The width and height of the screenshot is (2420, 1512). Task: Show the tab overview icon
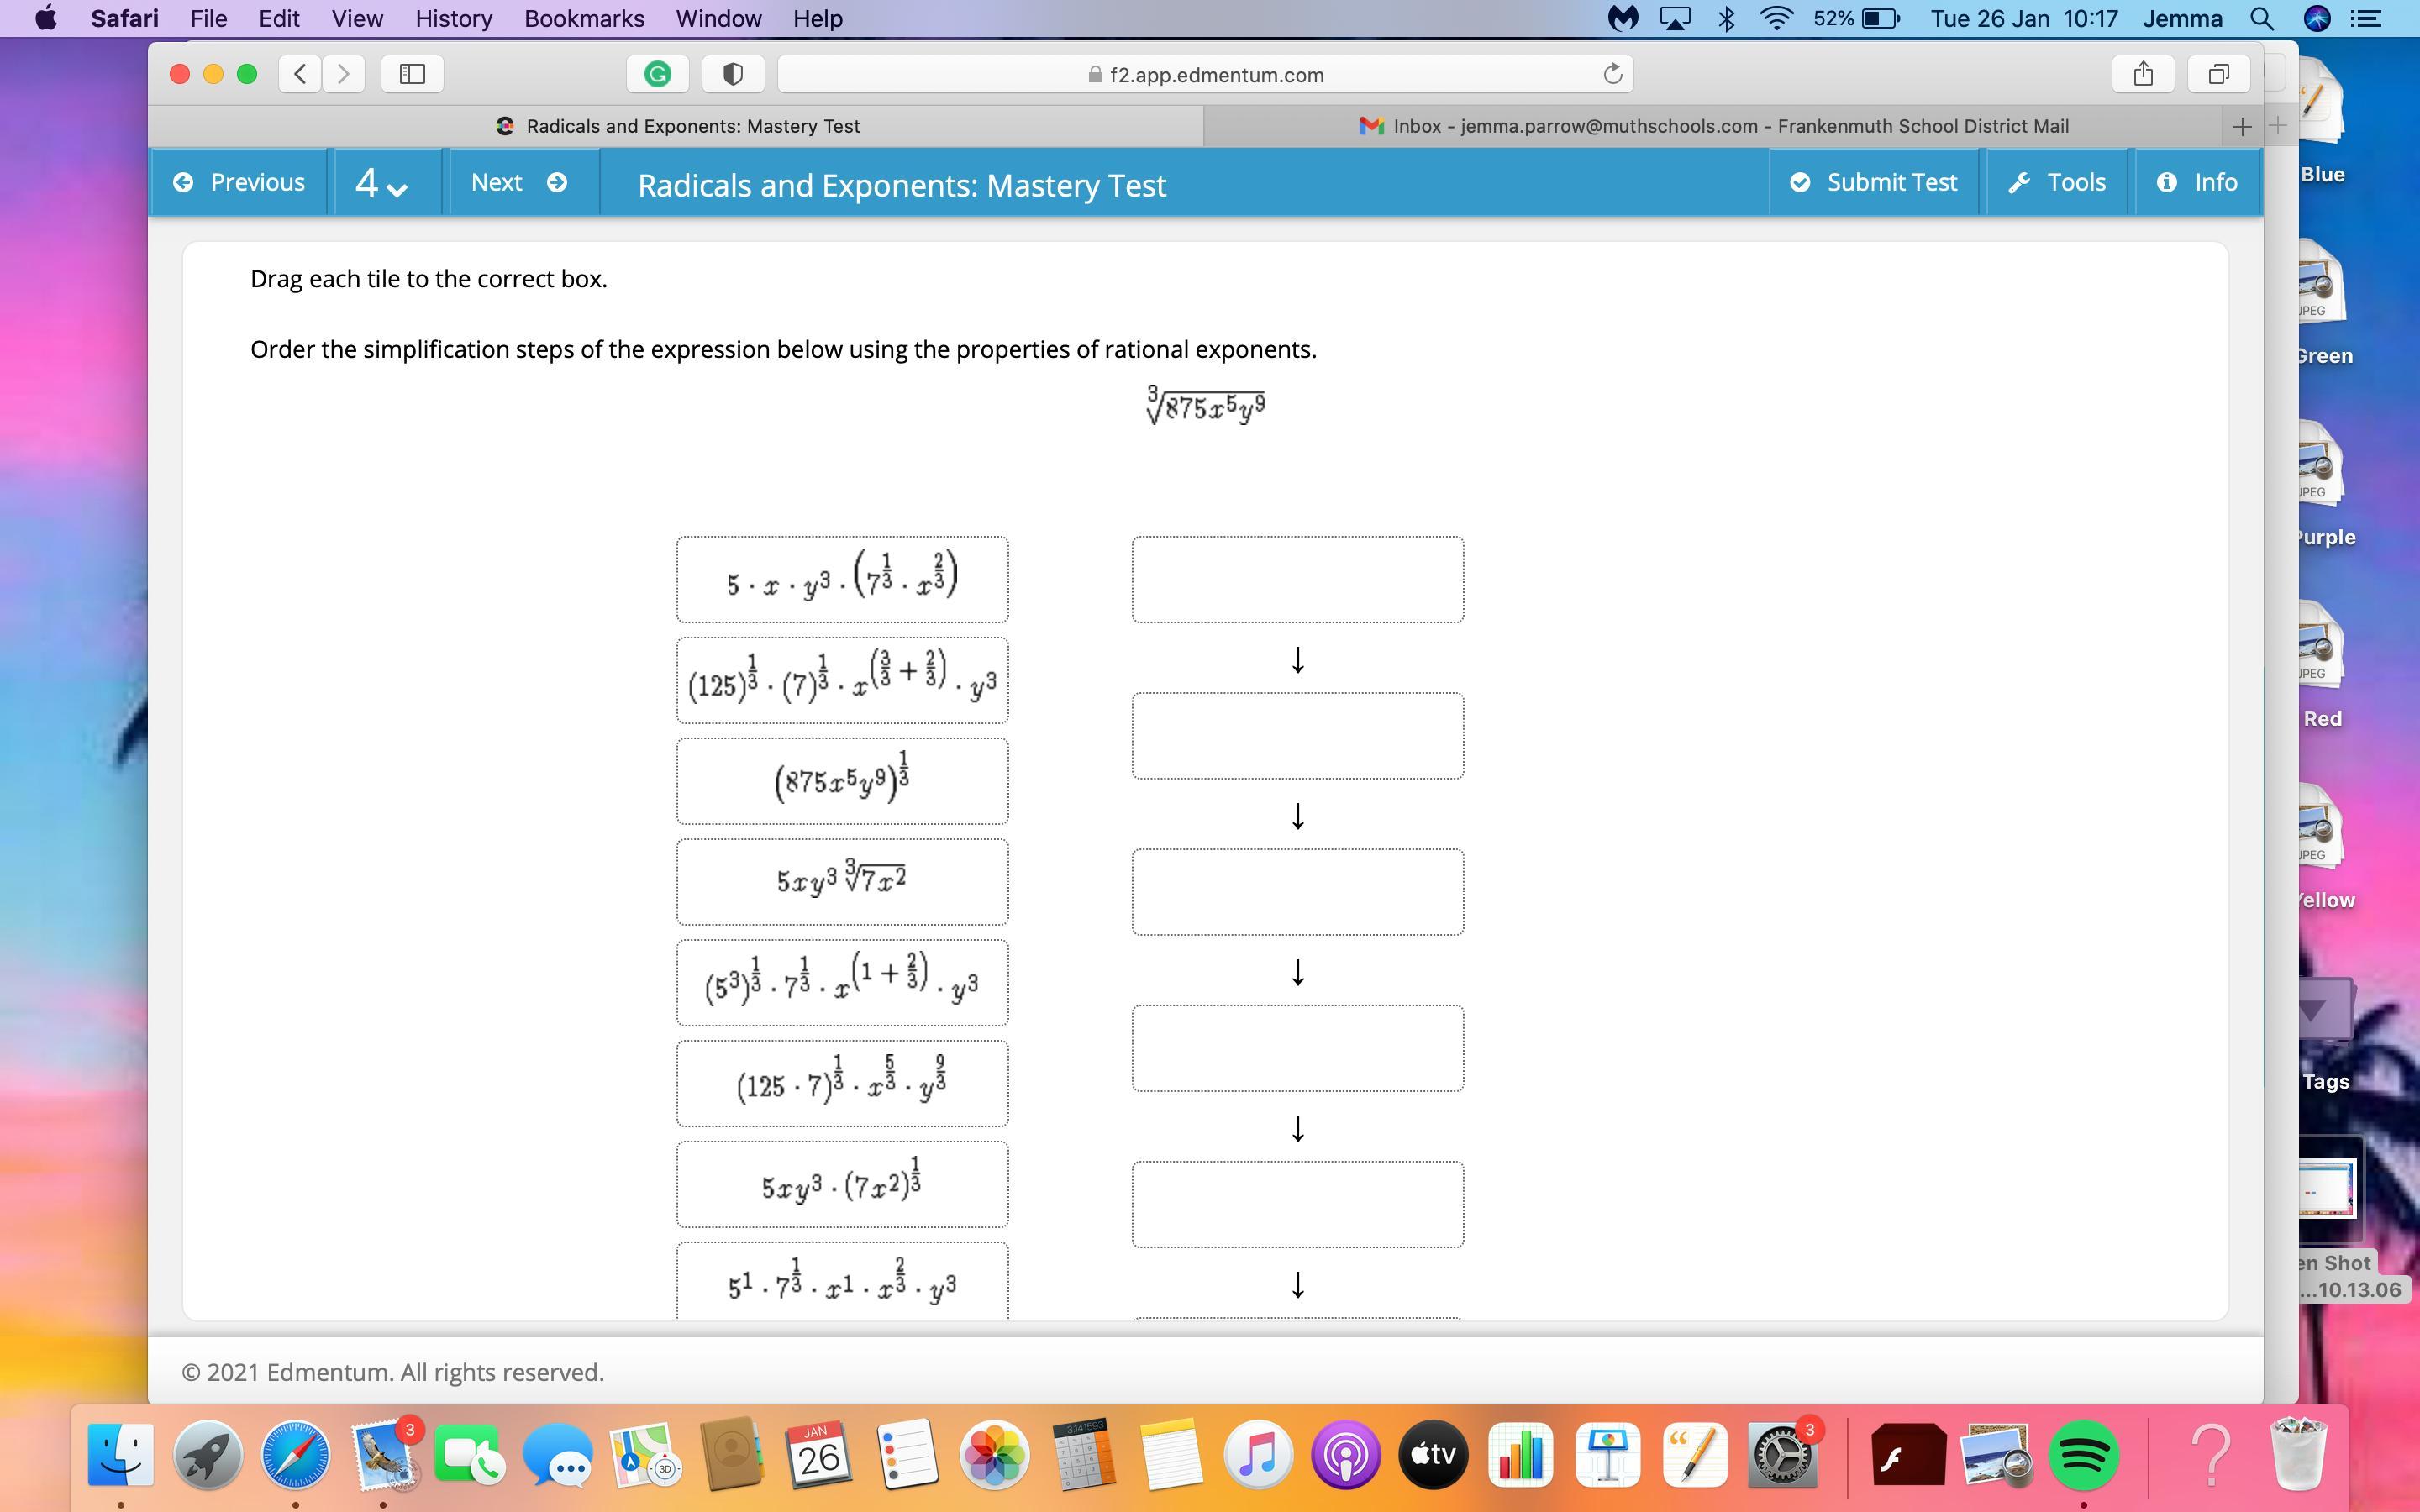point(2218,74)
